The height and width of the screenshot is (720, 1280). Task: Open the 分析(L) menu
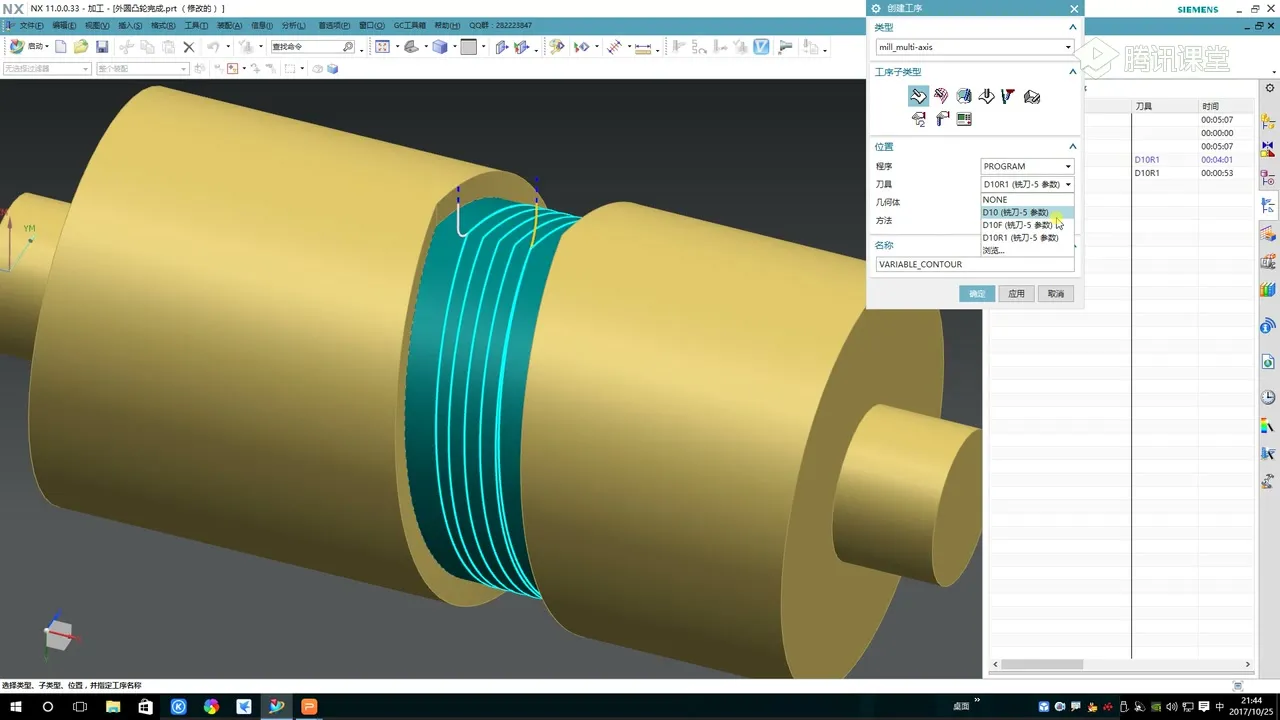tap(294, 25)
